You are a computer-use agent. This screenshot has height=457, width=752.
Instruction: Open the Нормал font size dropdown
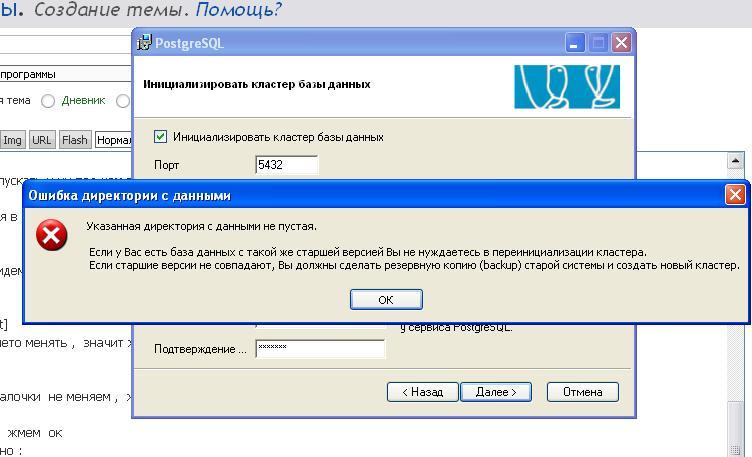pyautogui.click(x=114, y=140)
